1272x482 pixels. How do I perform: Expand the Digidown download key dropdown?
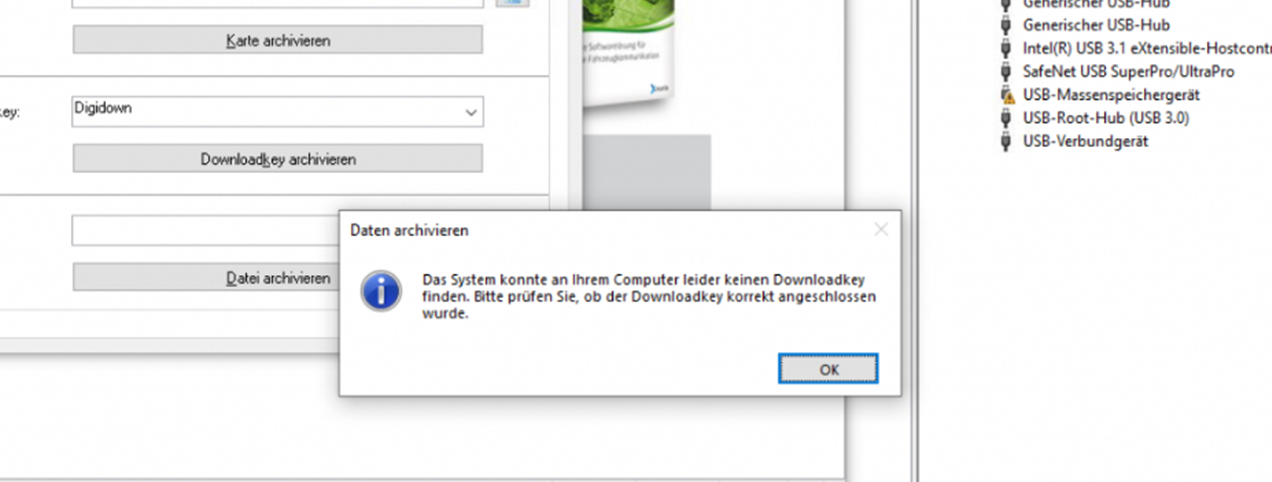(471, 113)
